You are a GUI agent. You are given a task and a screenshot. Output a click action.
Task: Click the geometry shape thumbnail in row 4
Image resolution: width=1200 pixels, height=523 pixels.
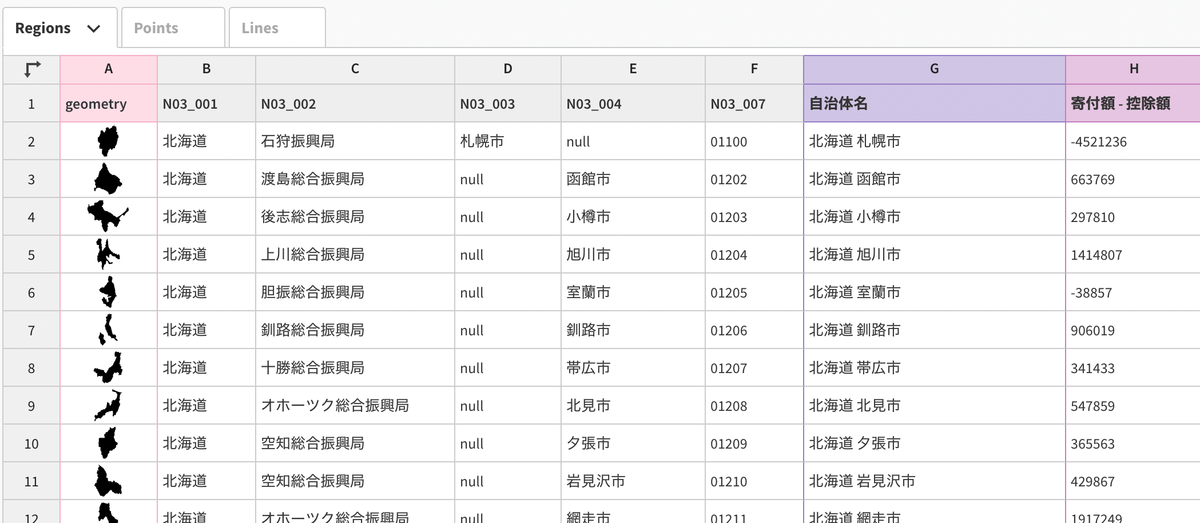[107, 216]
